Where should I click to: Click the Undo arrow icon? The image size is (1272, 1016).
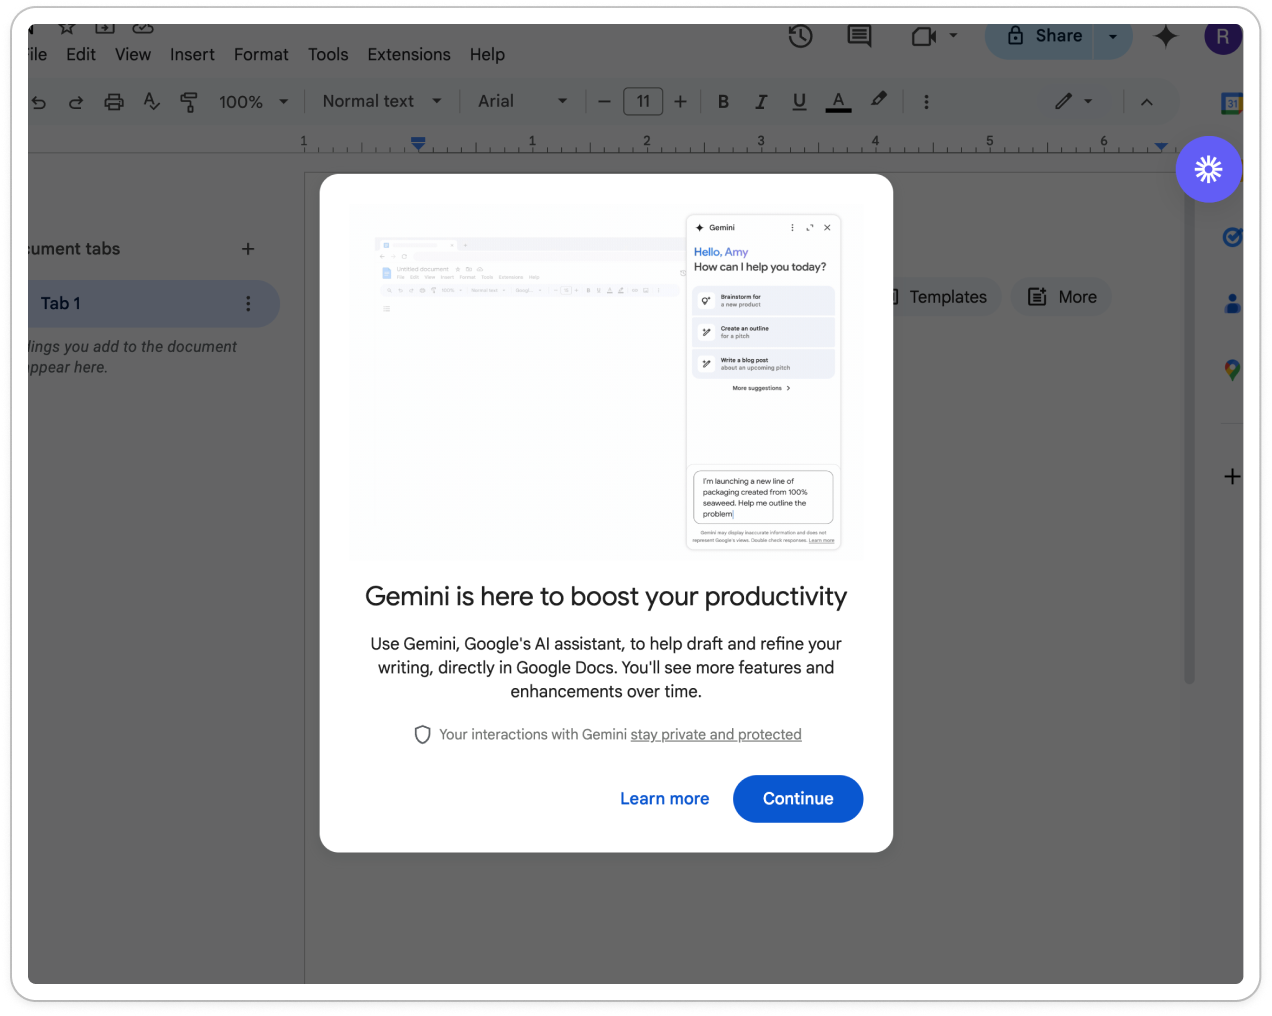pos(39,102)
